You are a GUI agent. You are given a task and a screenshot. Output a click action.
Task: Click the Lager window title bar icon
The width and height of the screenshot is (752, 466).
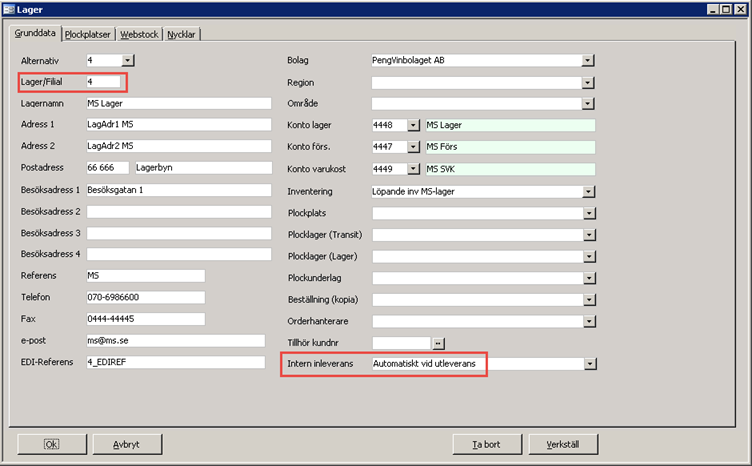click(10, 9)
